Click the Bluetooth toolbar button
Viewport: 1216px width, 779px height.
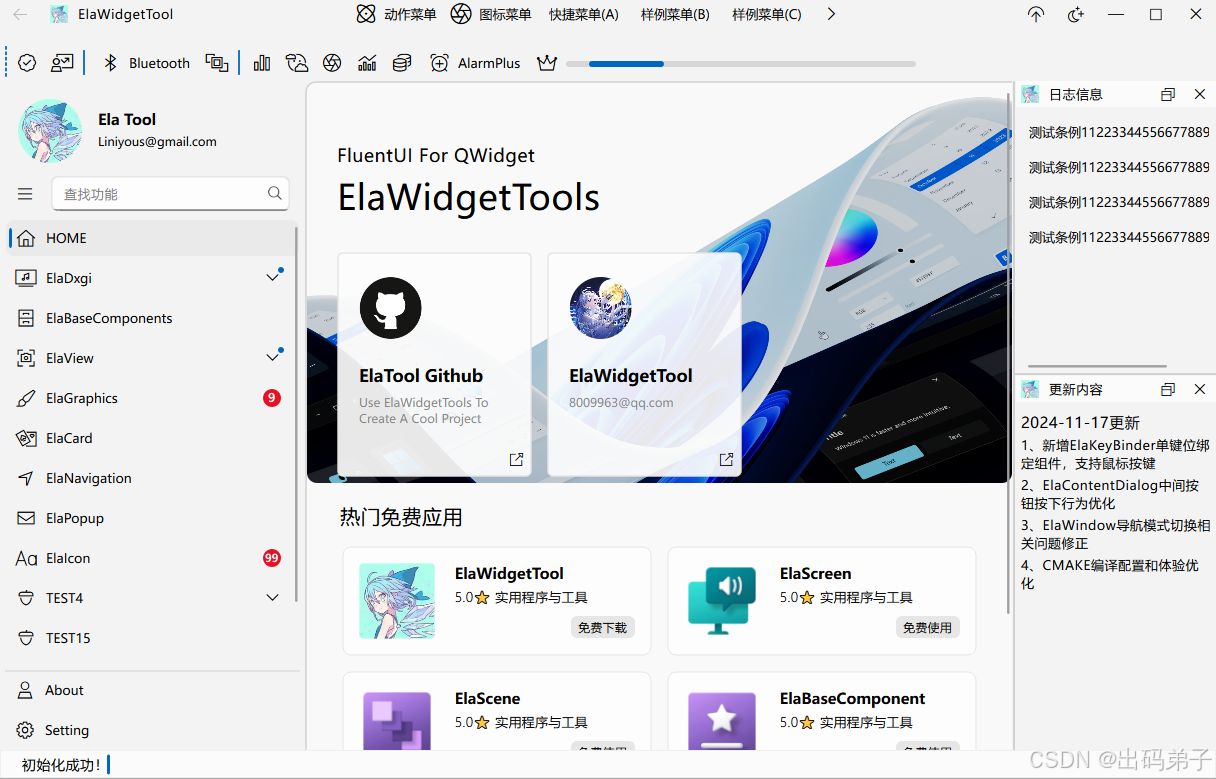147,63
